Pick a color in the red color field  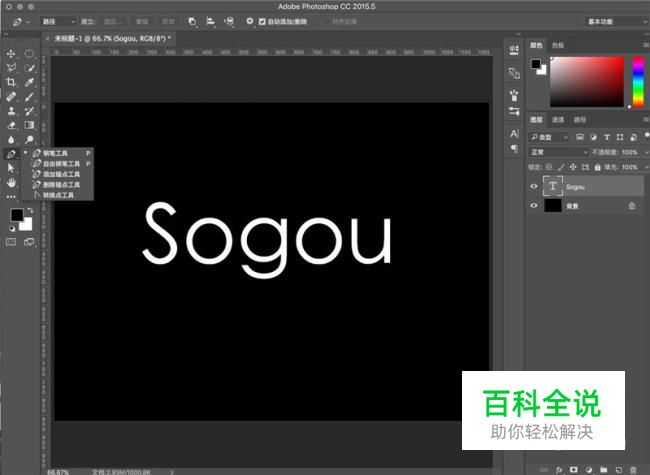click(x=587, y=82)
